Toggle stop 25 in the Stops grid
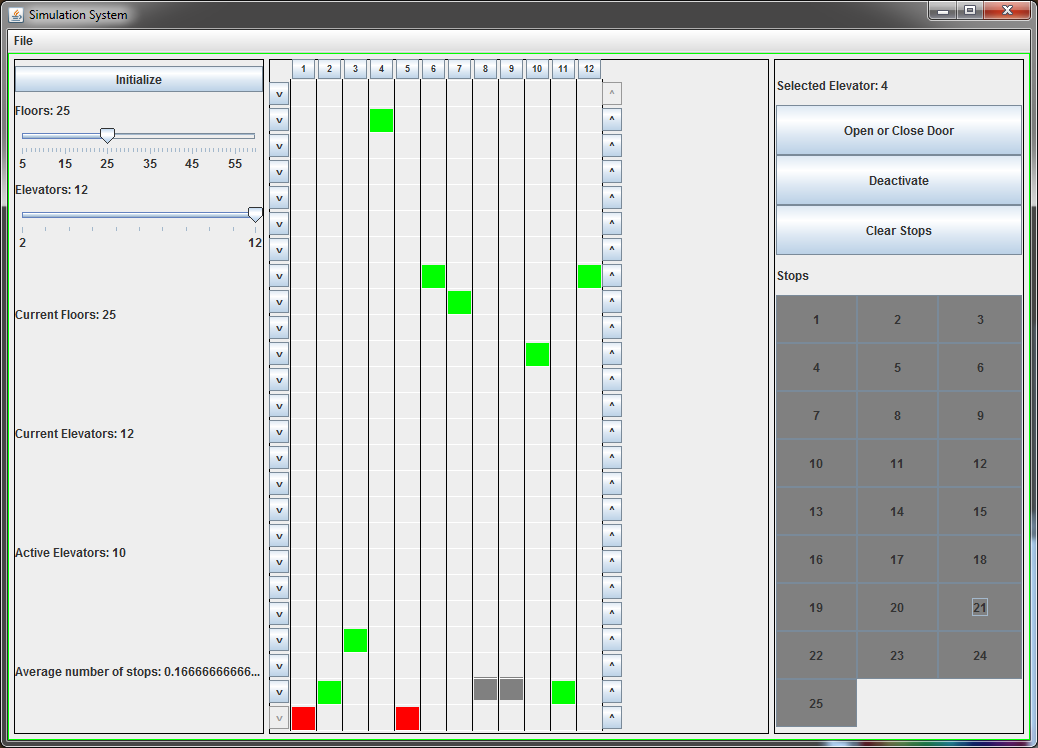This screenshot has width=1038, height=748. [x=816, y=704]
